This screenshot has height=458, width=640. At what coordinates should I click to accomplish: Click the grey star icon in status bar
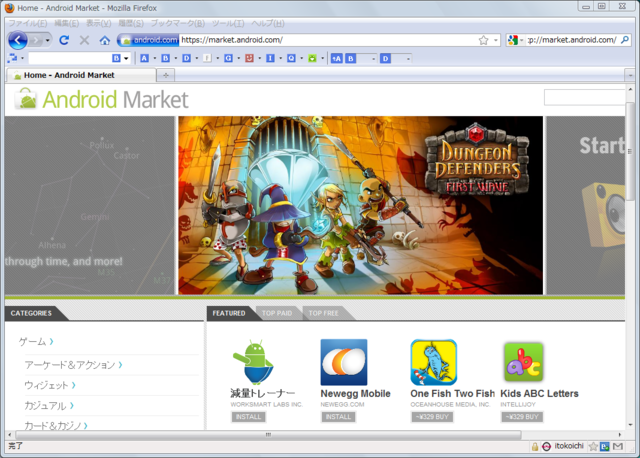pyautogui.click(x=593, y=447)
